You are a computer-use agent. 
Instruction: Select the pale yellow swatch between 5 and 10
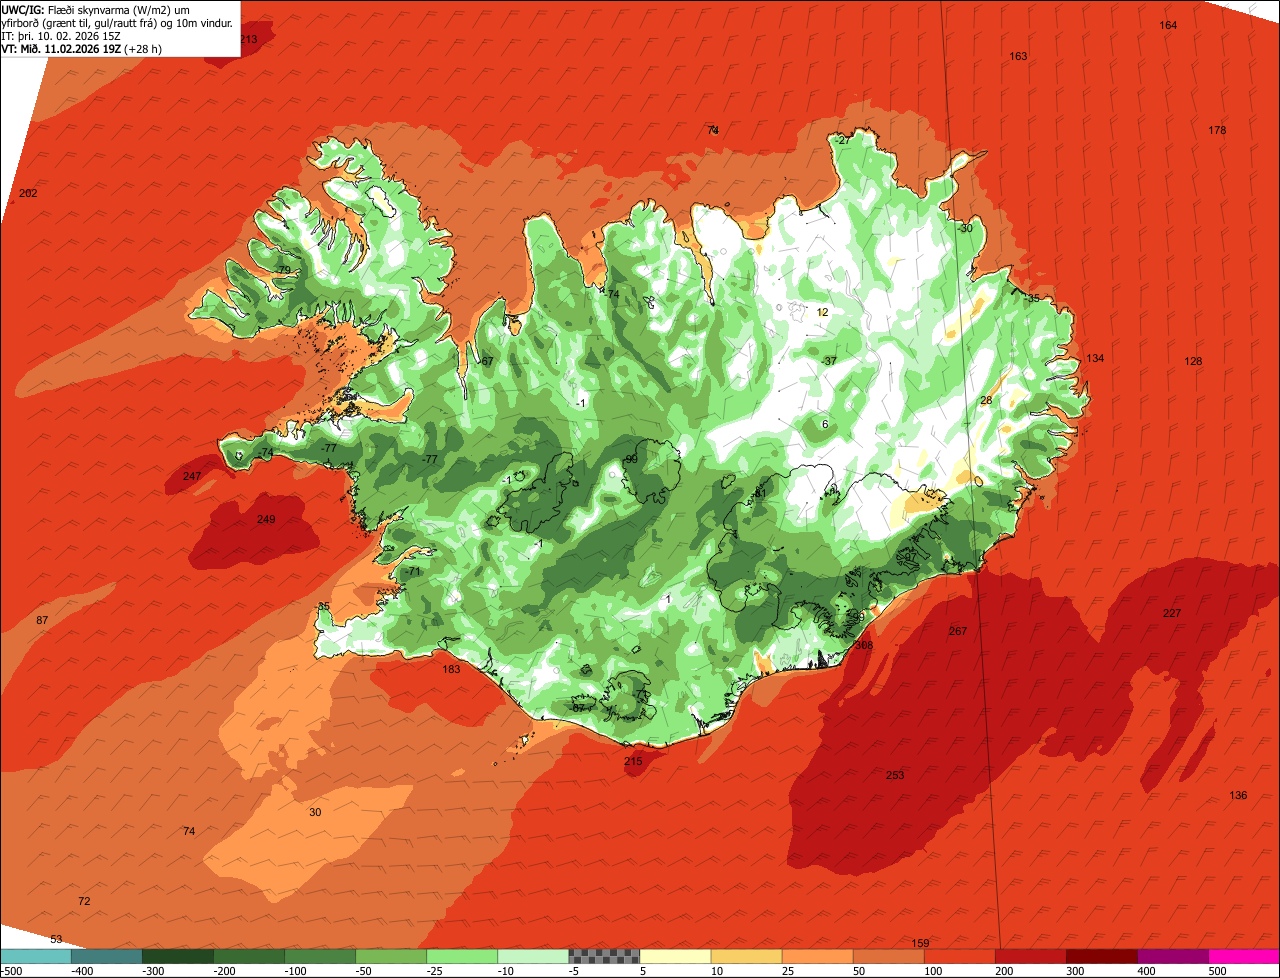coord(675,956)
